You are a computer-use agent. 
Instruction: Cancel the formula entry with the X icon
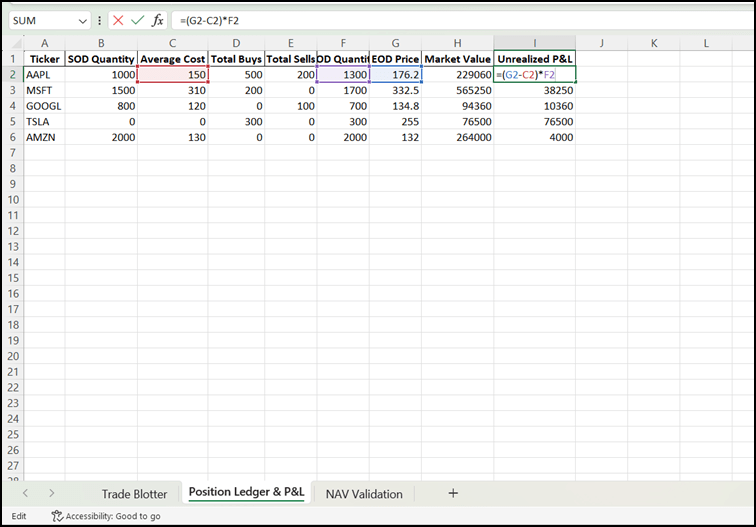coord(118,20)
